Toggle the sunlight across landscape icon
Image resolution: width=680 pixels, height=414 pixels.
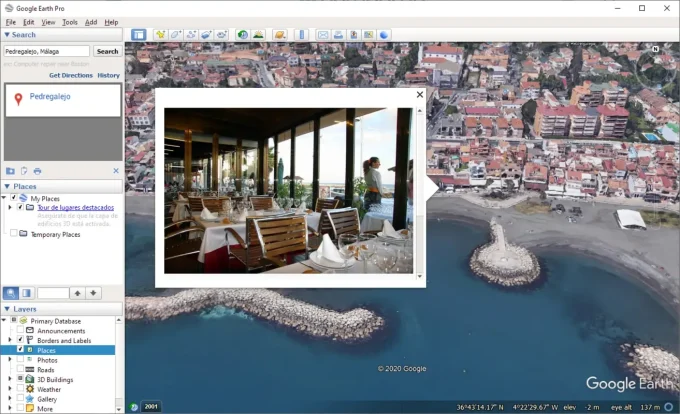coord(258,35)
